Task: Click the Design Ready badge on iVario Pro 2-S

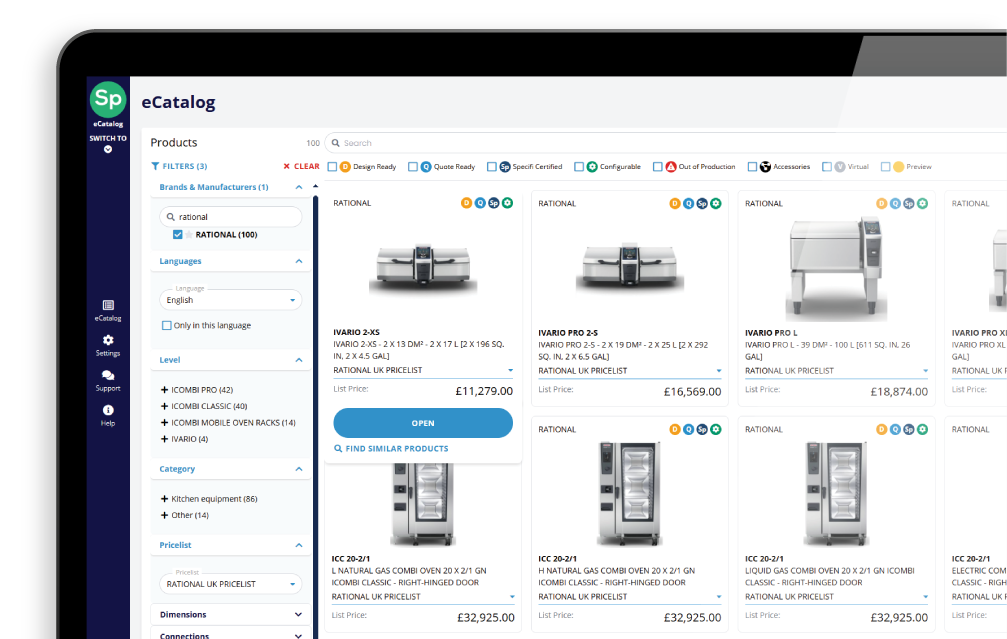Action: (x=674, y=204)
